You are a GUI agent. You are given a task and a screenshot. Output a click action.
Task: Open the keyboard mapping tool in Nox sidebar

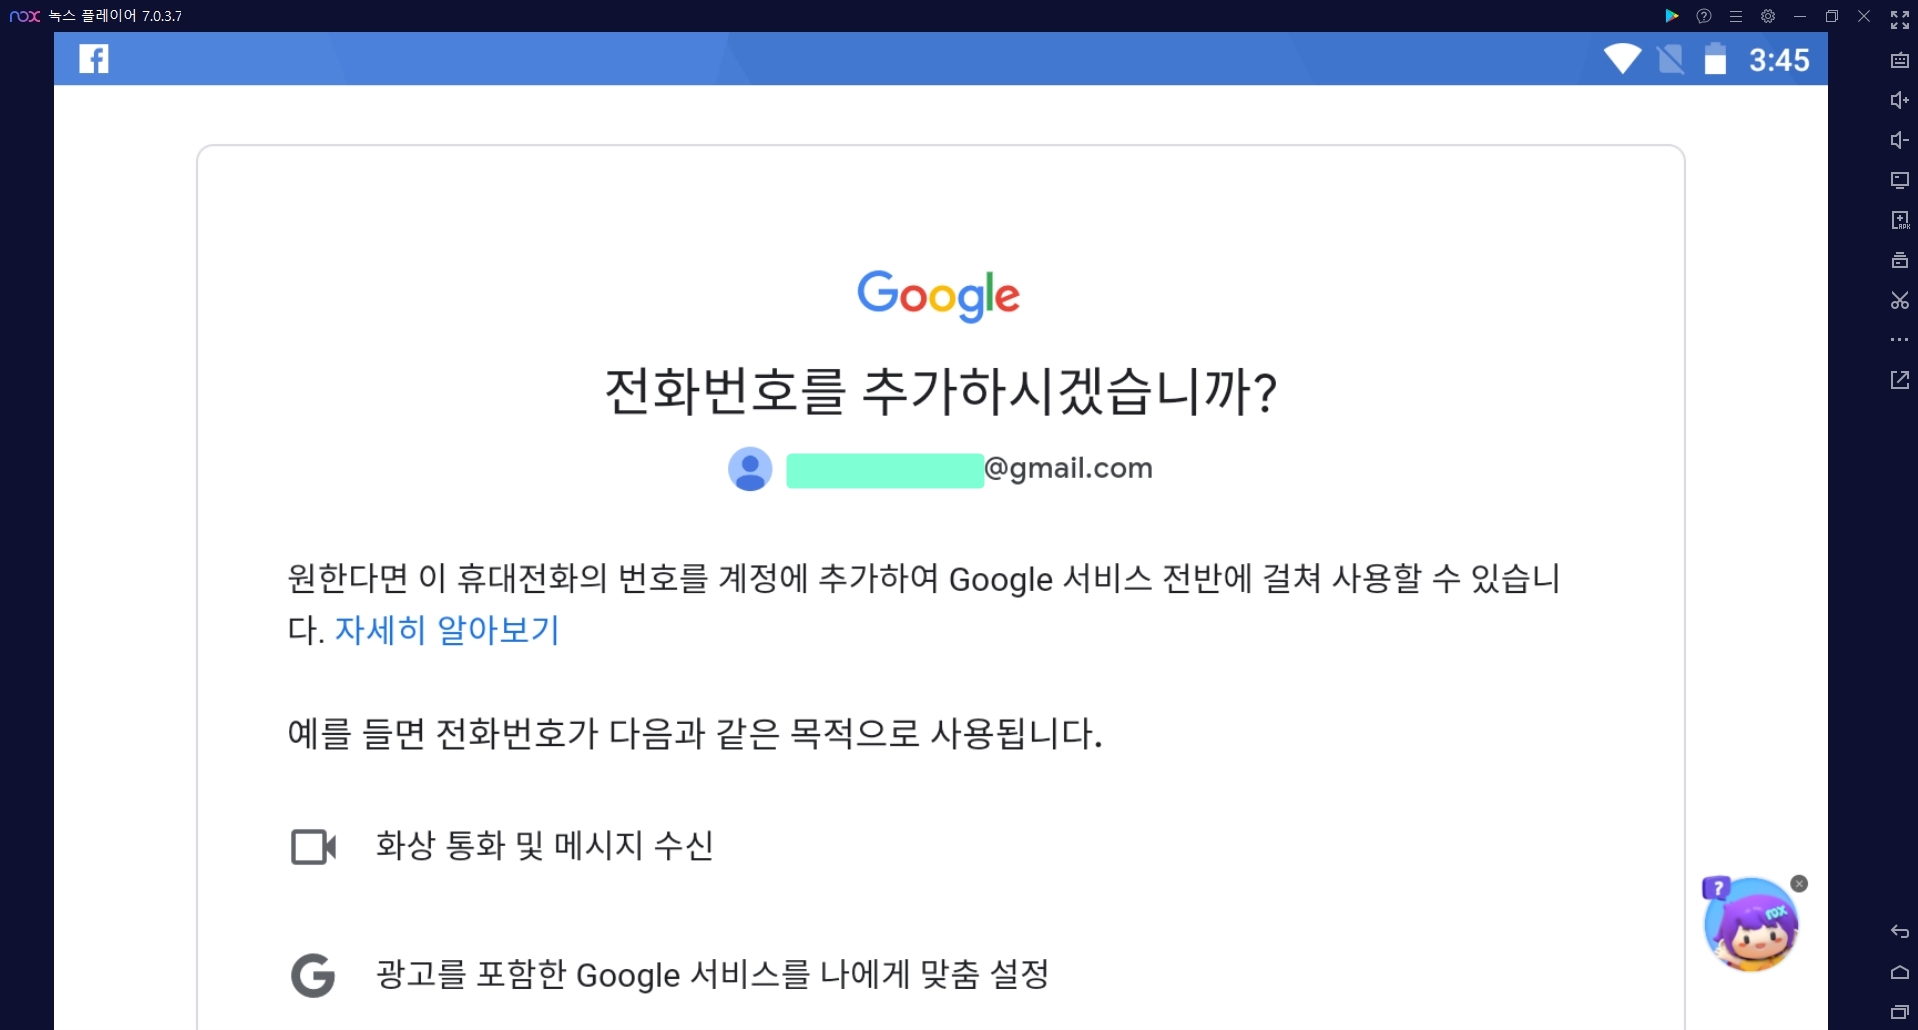(x=1899, y=61)
